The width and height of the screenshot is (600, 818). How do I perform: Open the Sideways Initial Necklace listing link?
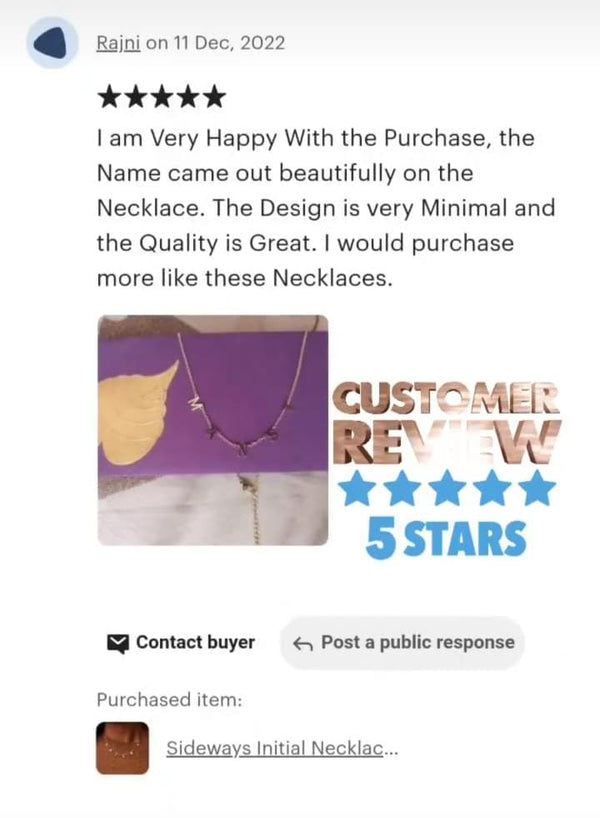coord(282,749)
